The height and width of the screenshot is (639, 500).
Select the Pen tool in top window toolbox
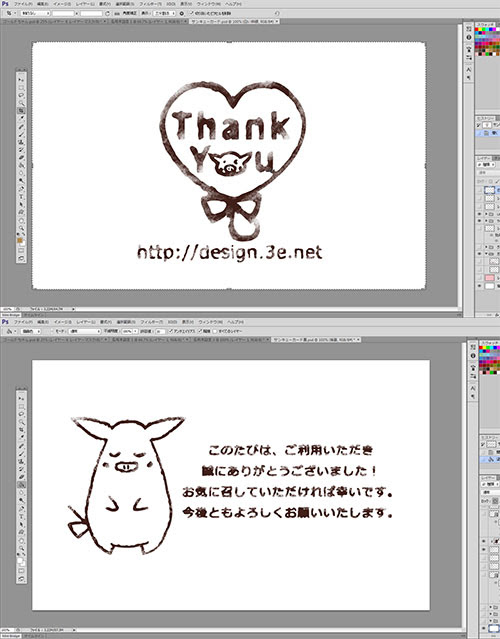tap(22, 189)
